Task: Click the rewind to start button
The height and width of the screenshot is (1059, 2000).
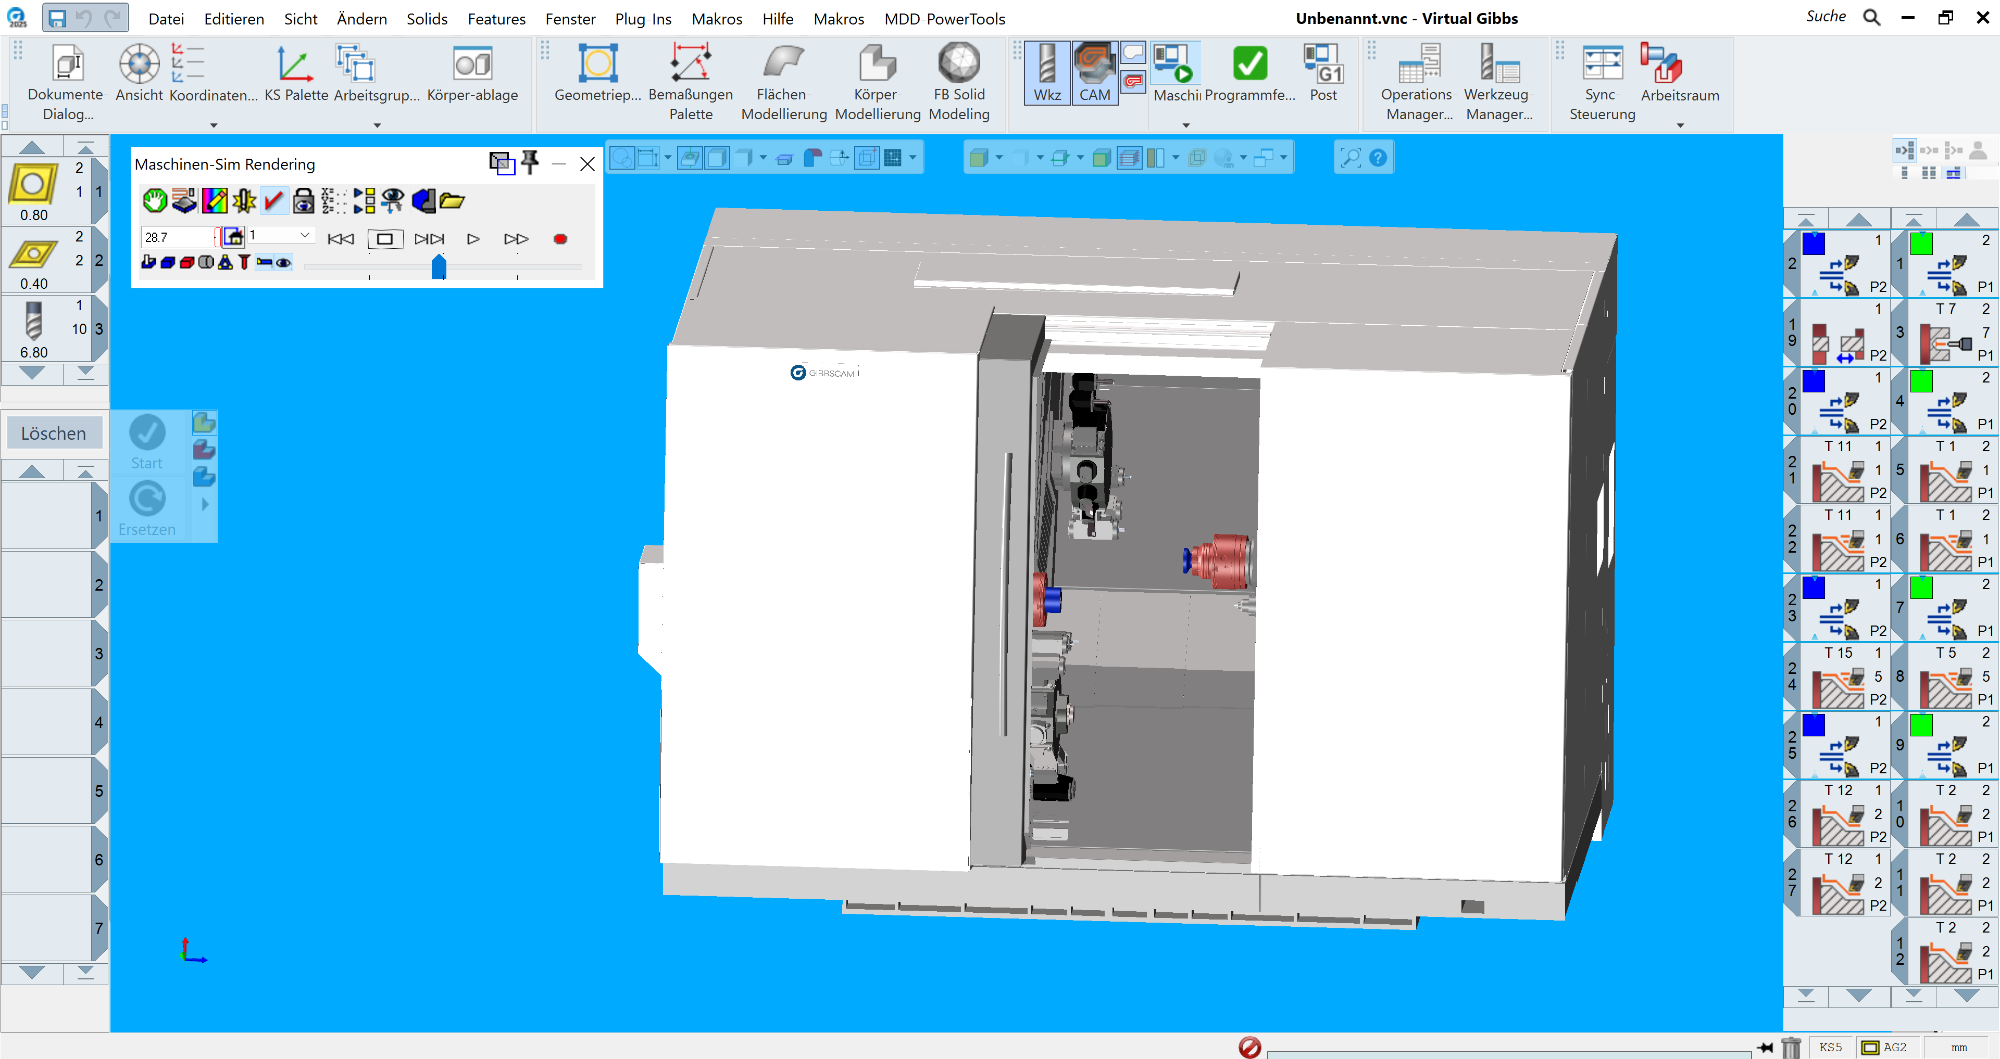Action: (x=341, y=239)
